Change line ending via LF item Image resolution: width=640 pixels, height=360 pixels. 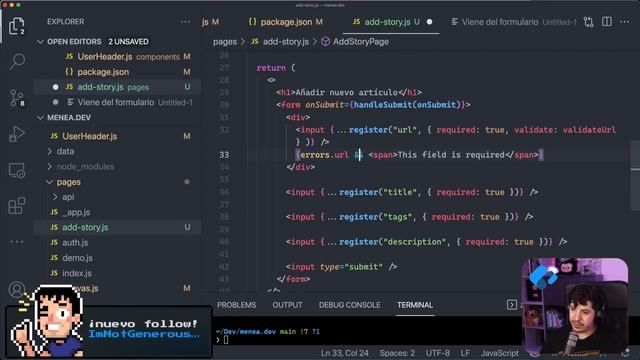point(465,353)
